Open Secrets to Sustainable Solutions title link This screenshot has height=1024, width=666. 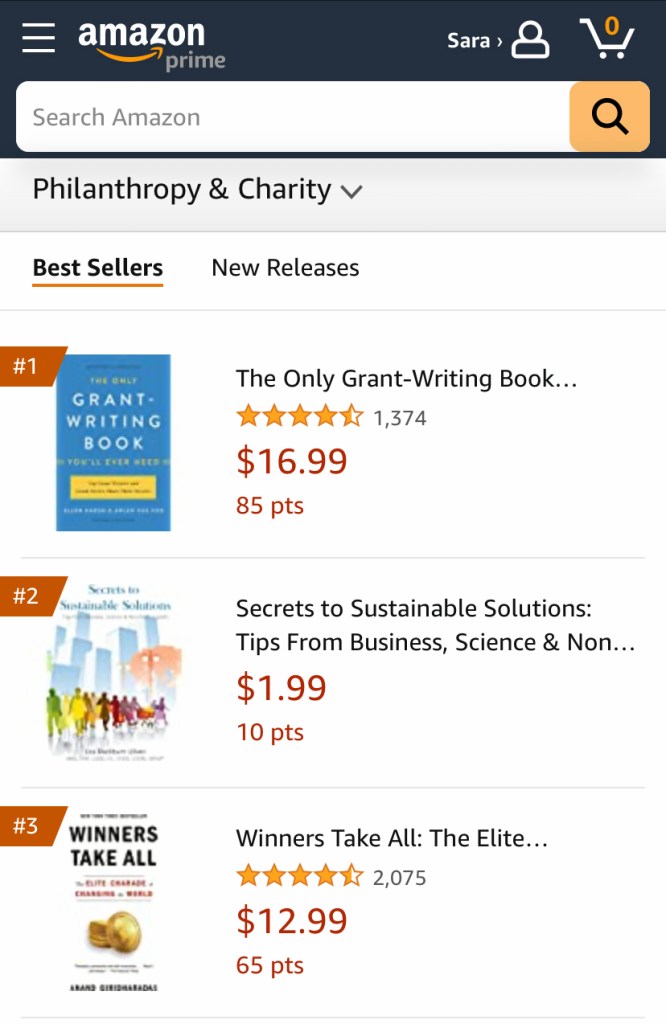[435, 625]
